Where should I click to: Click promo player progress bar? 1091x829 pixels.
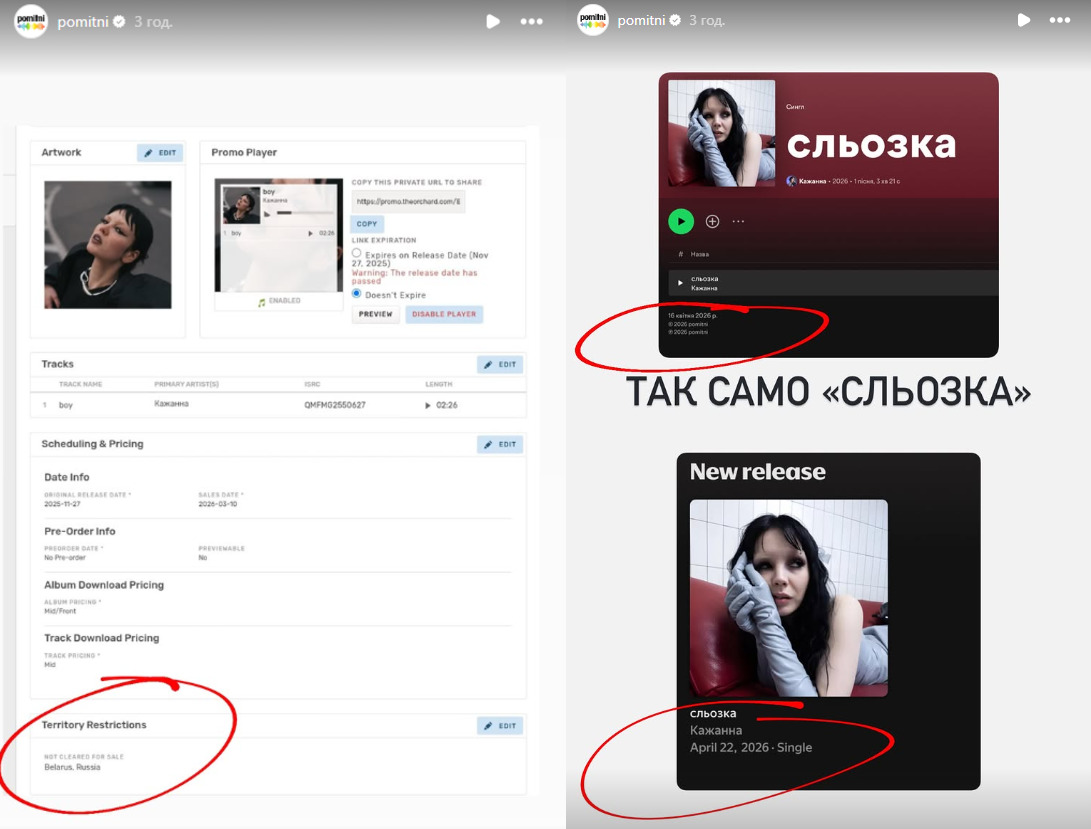coord(305,213)
